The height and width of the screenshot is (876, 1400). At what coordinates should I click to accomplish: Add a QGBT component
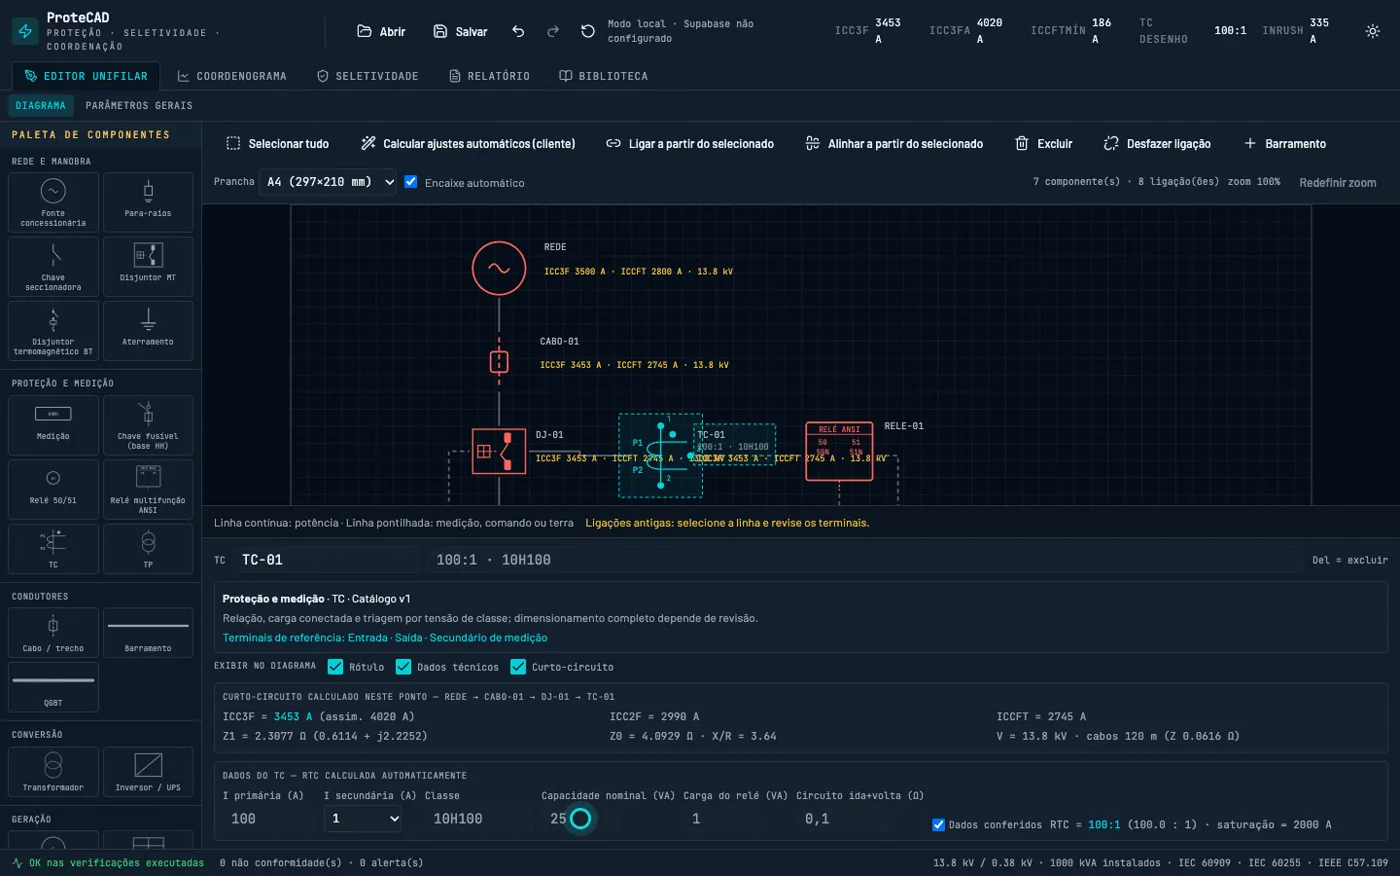coord(53,687)
